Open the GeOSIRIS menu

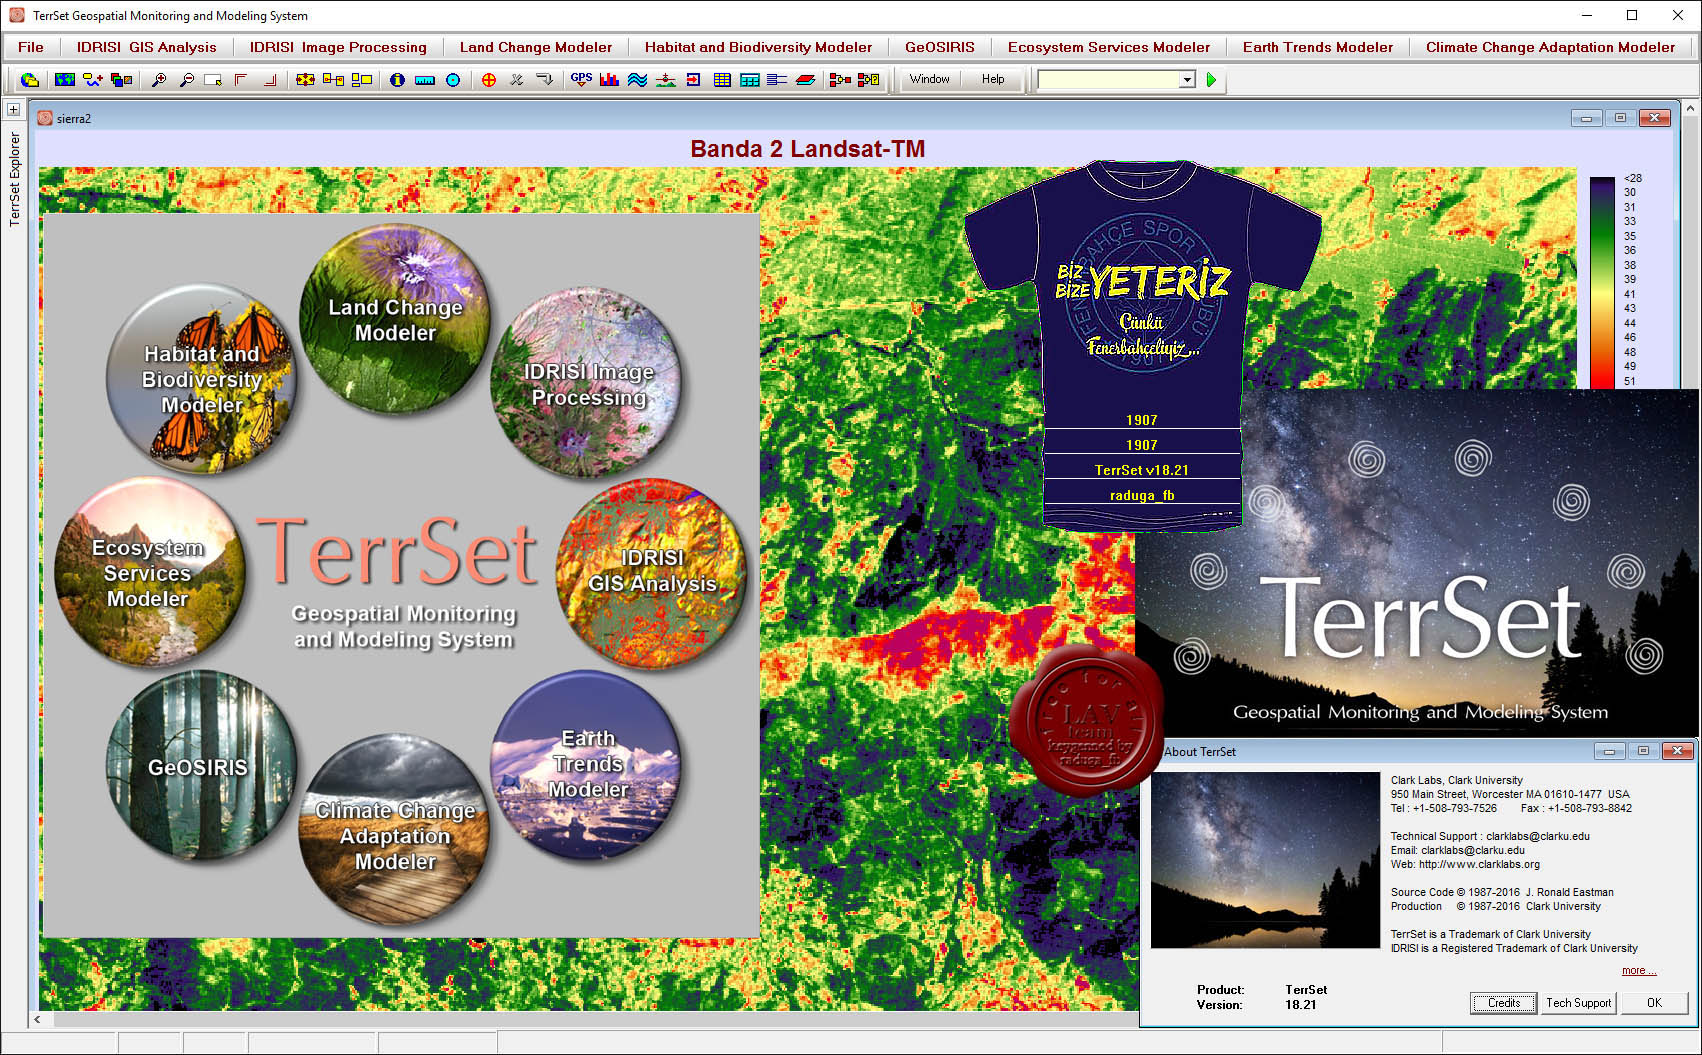point(940,47)
